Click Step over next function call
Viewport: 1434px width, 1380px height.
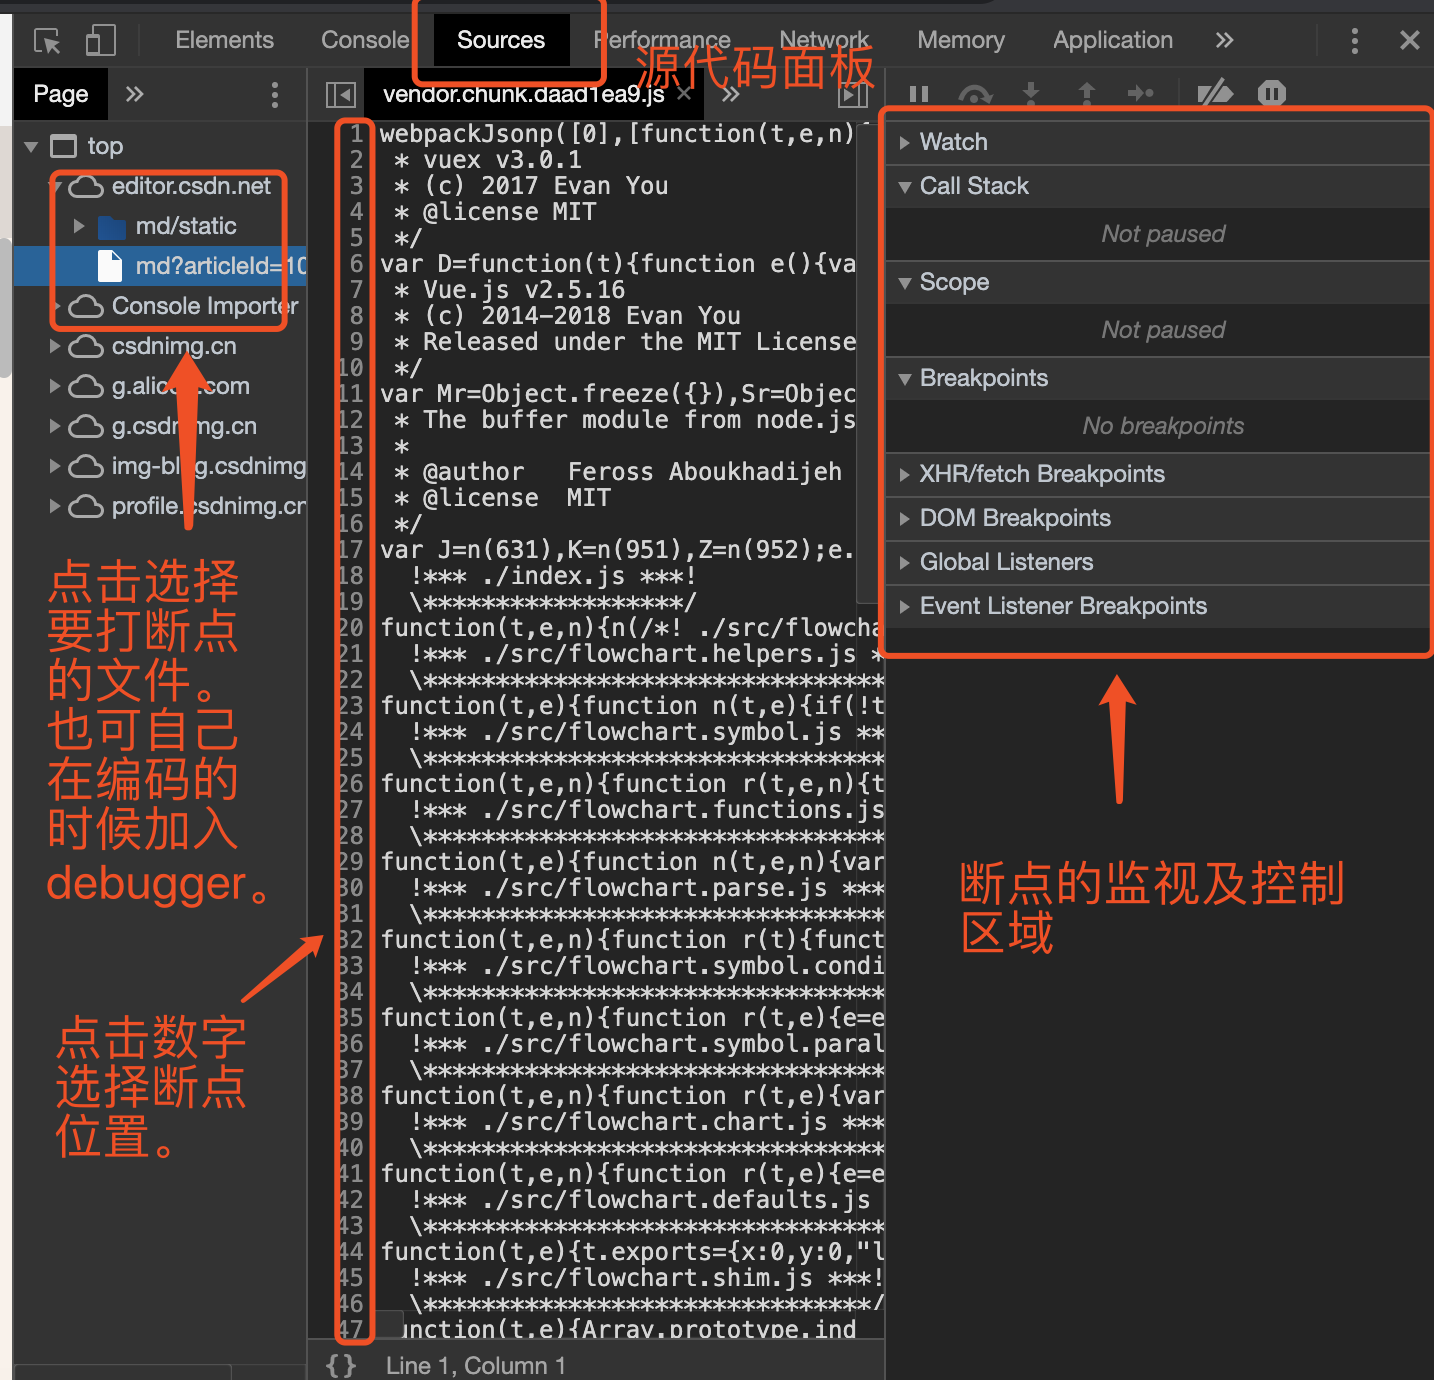pos(975,94)
